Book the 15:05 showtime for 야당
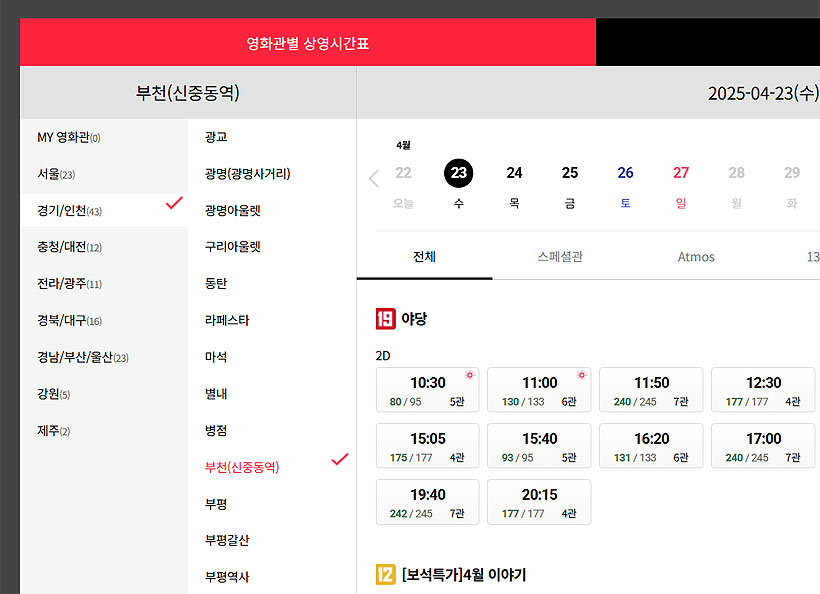 pos(427,445)
